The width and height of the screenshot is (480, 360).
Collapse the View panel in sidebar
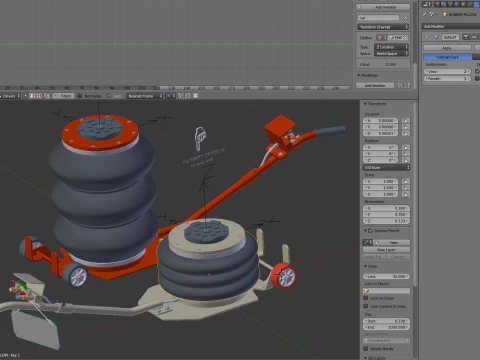coord(365,266)
